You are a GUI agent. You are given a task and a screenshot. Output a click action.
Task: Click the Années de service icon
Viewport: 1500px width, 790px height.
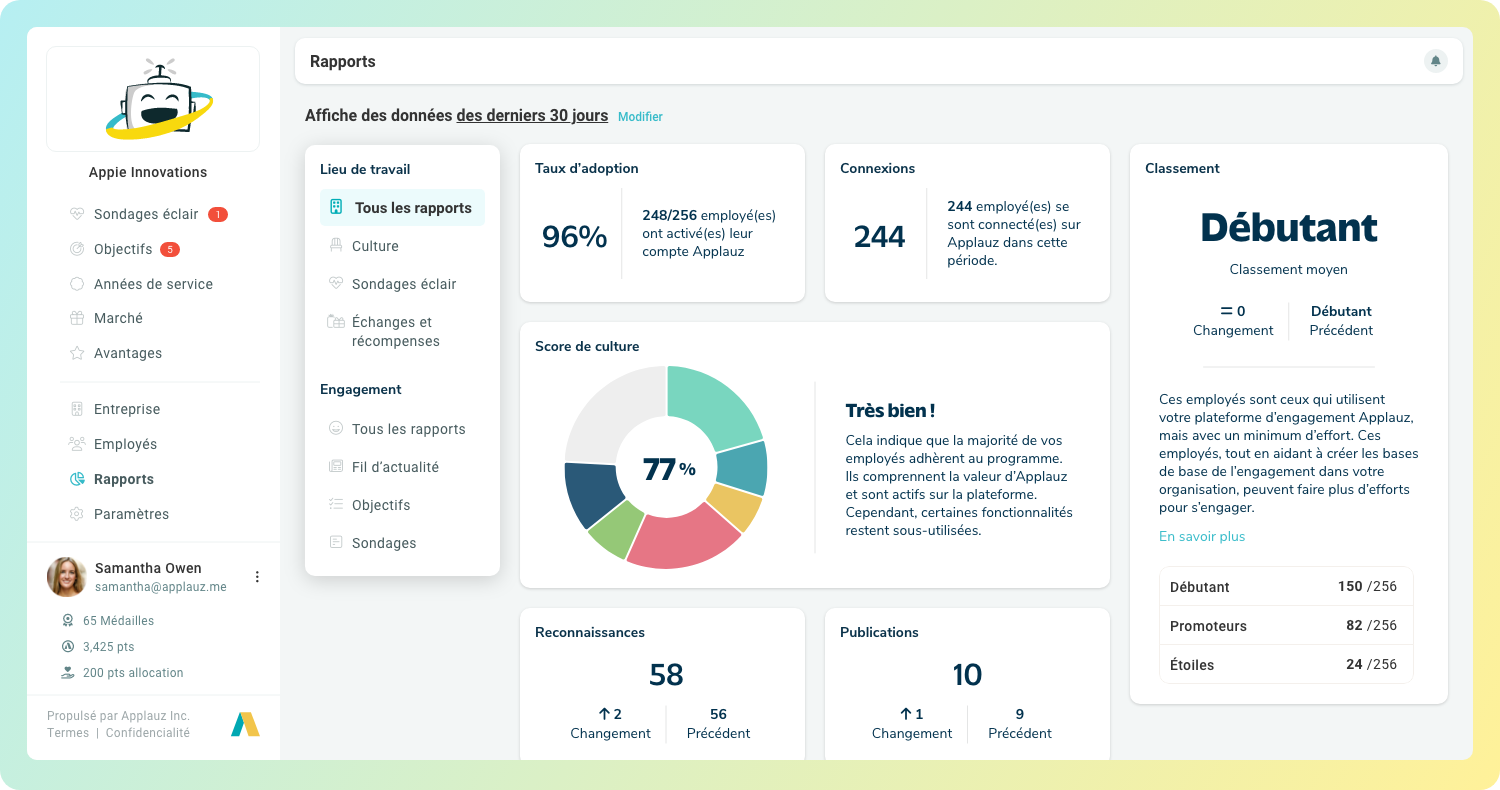tap(77, 284)
